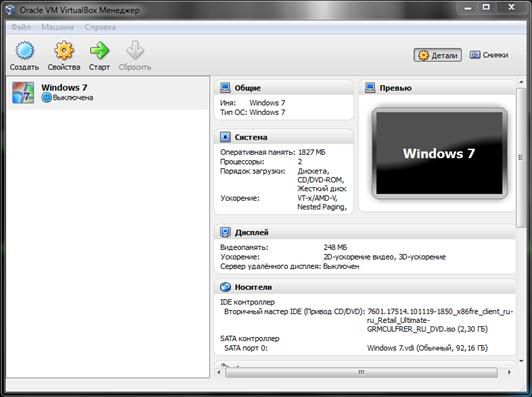Click the Процессоры value 2
Image resolution: width=532 pixels, height=397 pixels.
(x=300, y=162)
